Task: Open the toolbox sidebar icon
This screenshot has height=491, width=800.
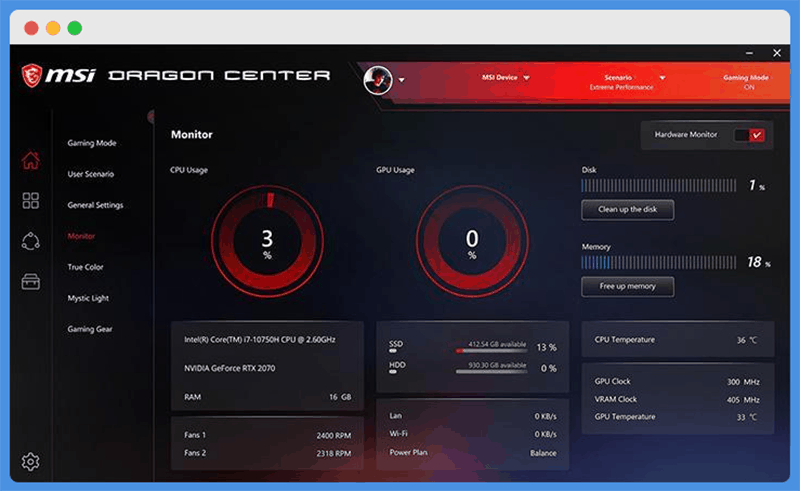Action: click(31, 282)
